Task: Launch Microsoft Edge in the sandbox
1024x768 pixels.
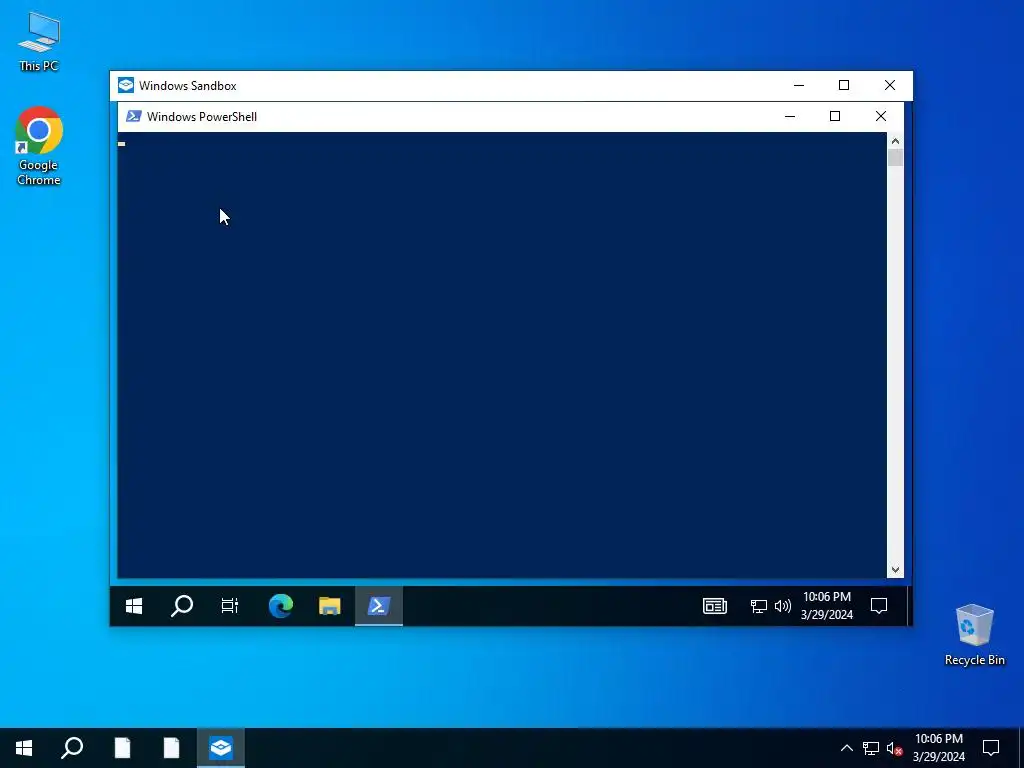Action: 281,606
